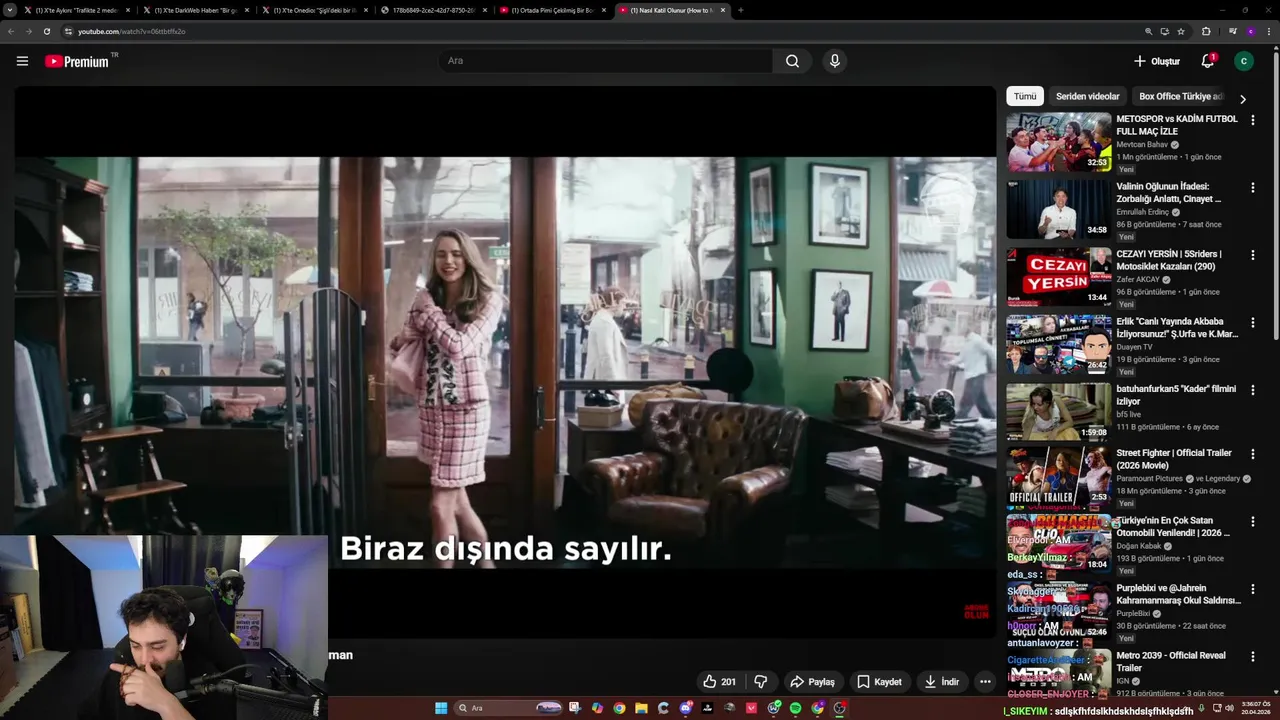Visit Zafer AKCAY channel name
This screenshot has width=1280, height=720.
(1138, 279)
